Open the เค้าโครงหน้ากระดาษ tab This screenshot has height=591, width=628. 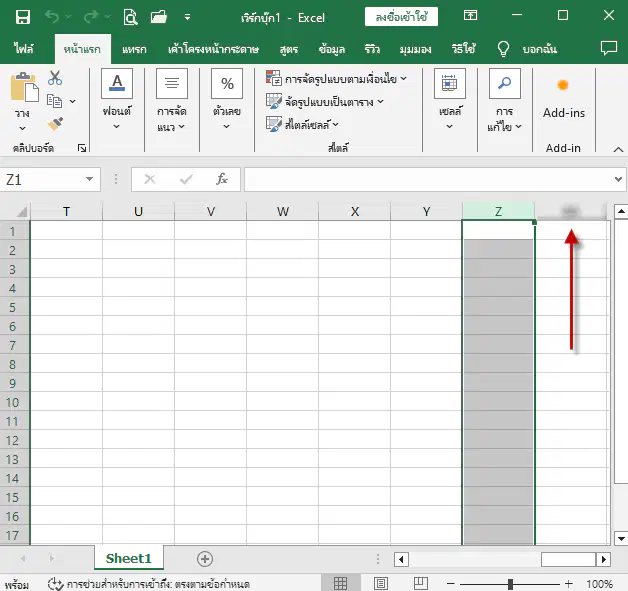click(x=213, y=49)
